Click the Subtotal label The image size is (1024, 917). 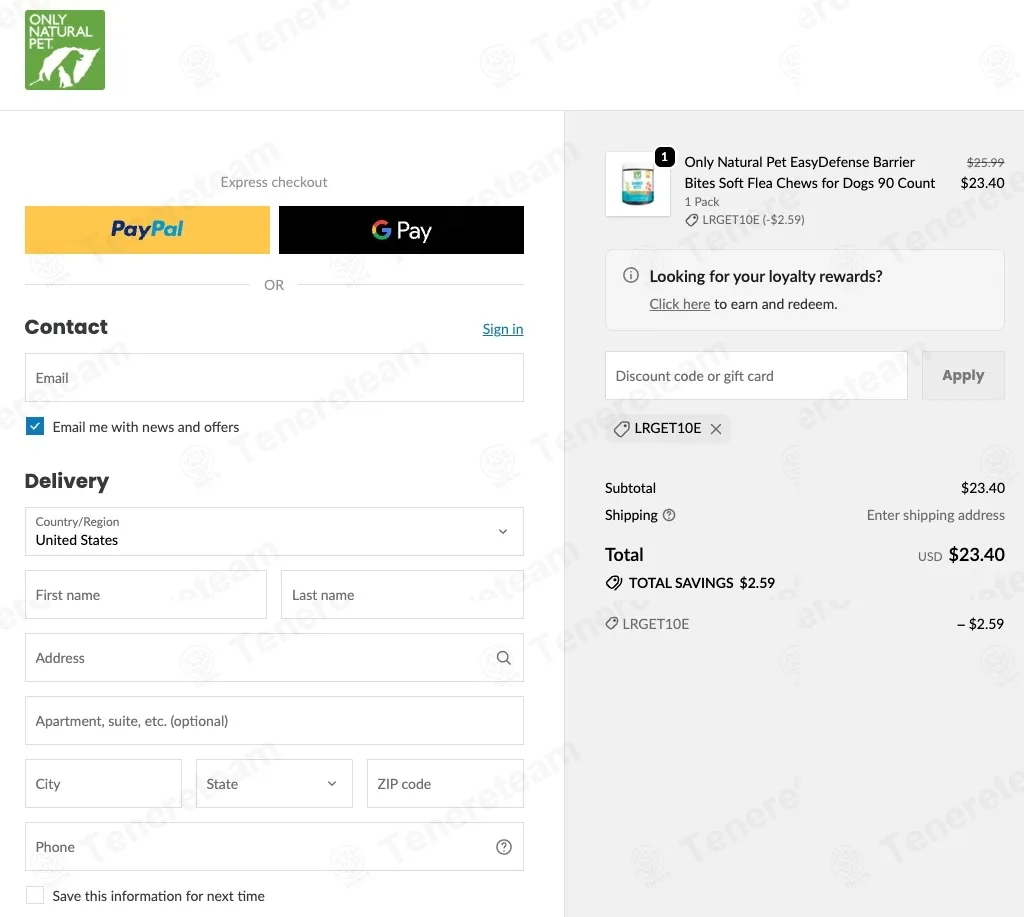(x=630, y=488)
